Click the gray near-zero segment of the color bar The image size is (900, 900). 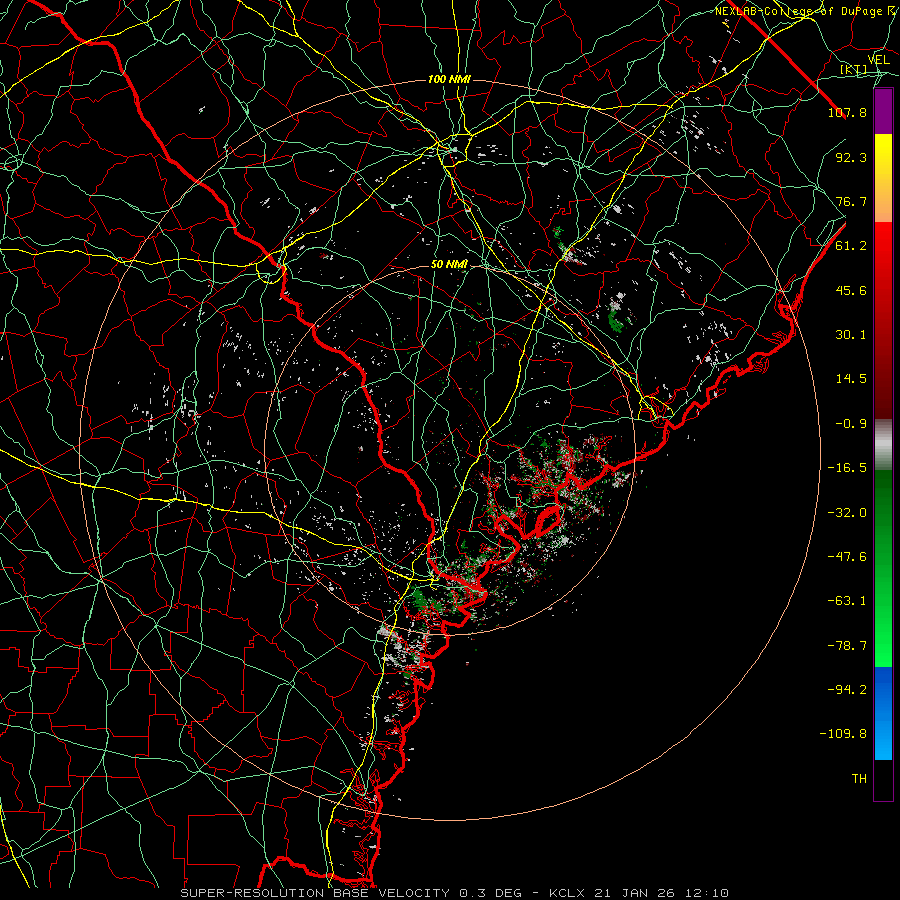point(883,444)
